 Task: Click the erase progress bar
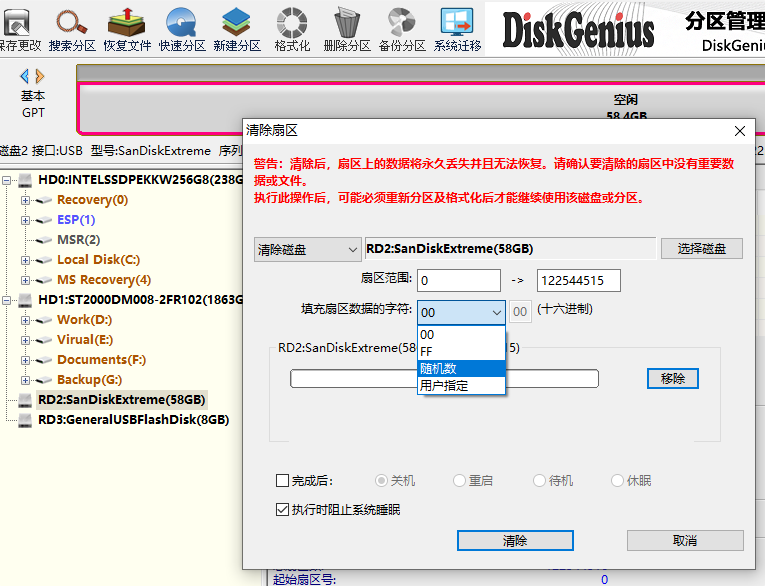coord(444,379)
